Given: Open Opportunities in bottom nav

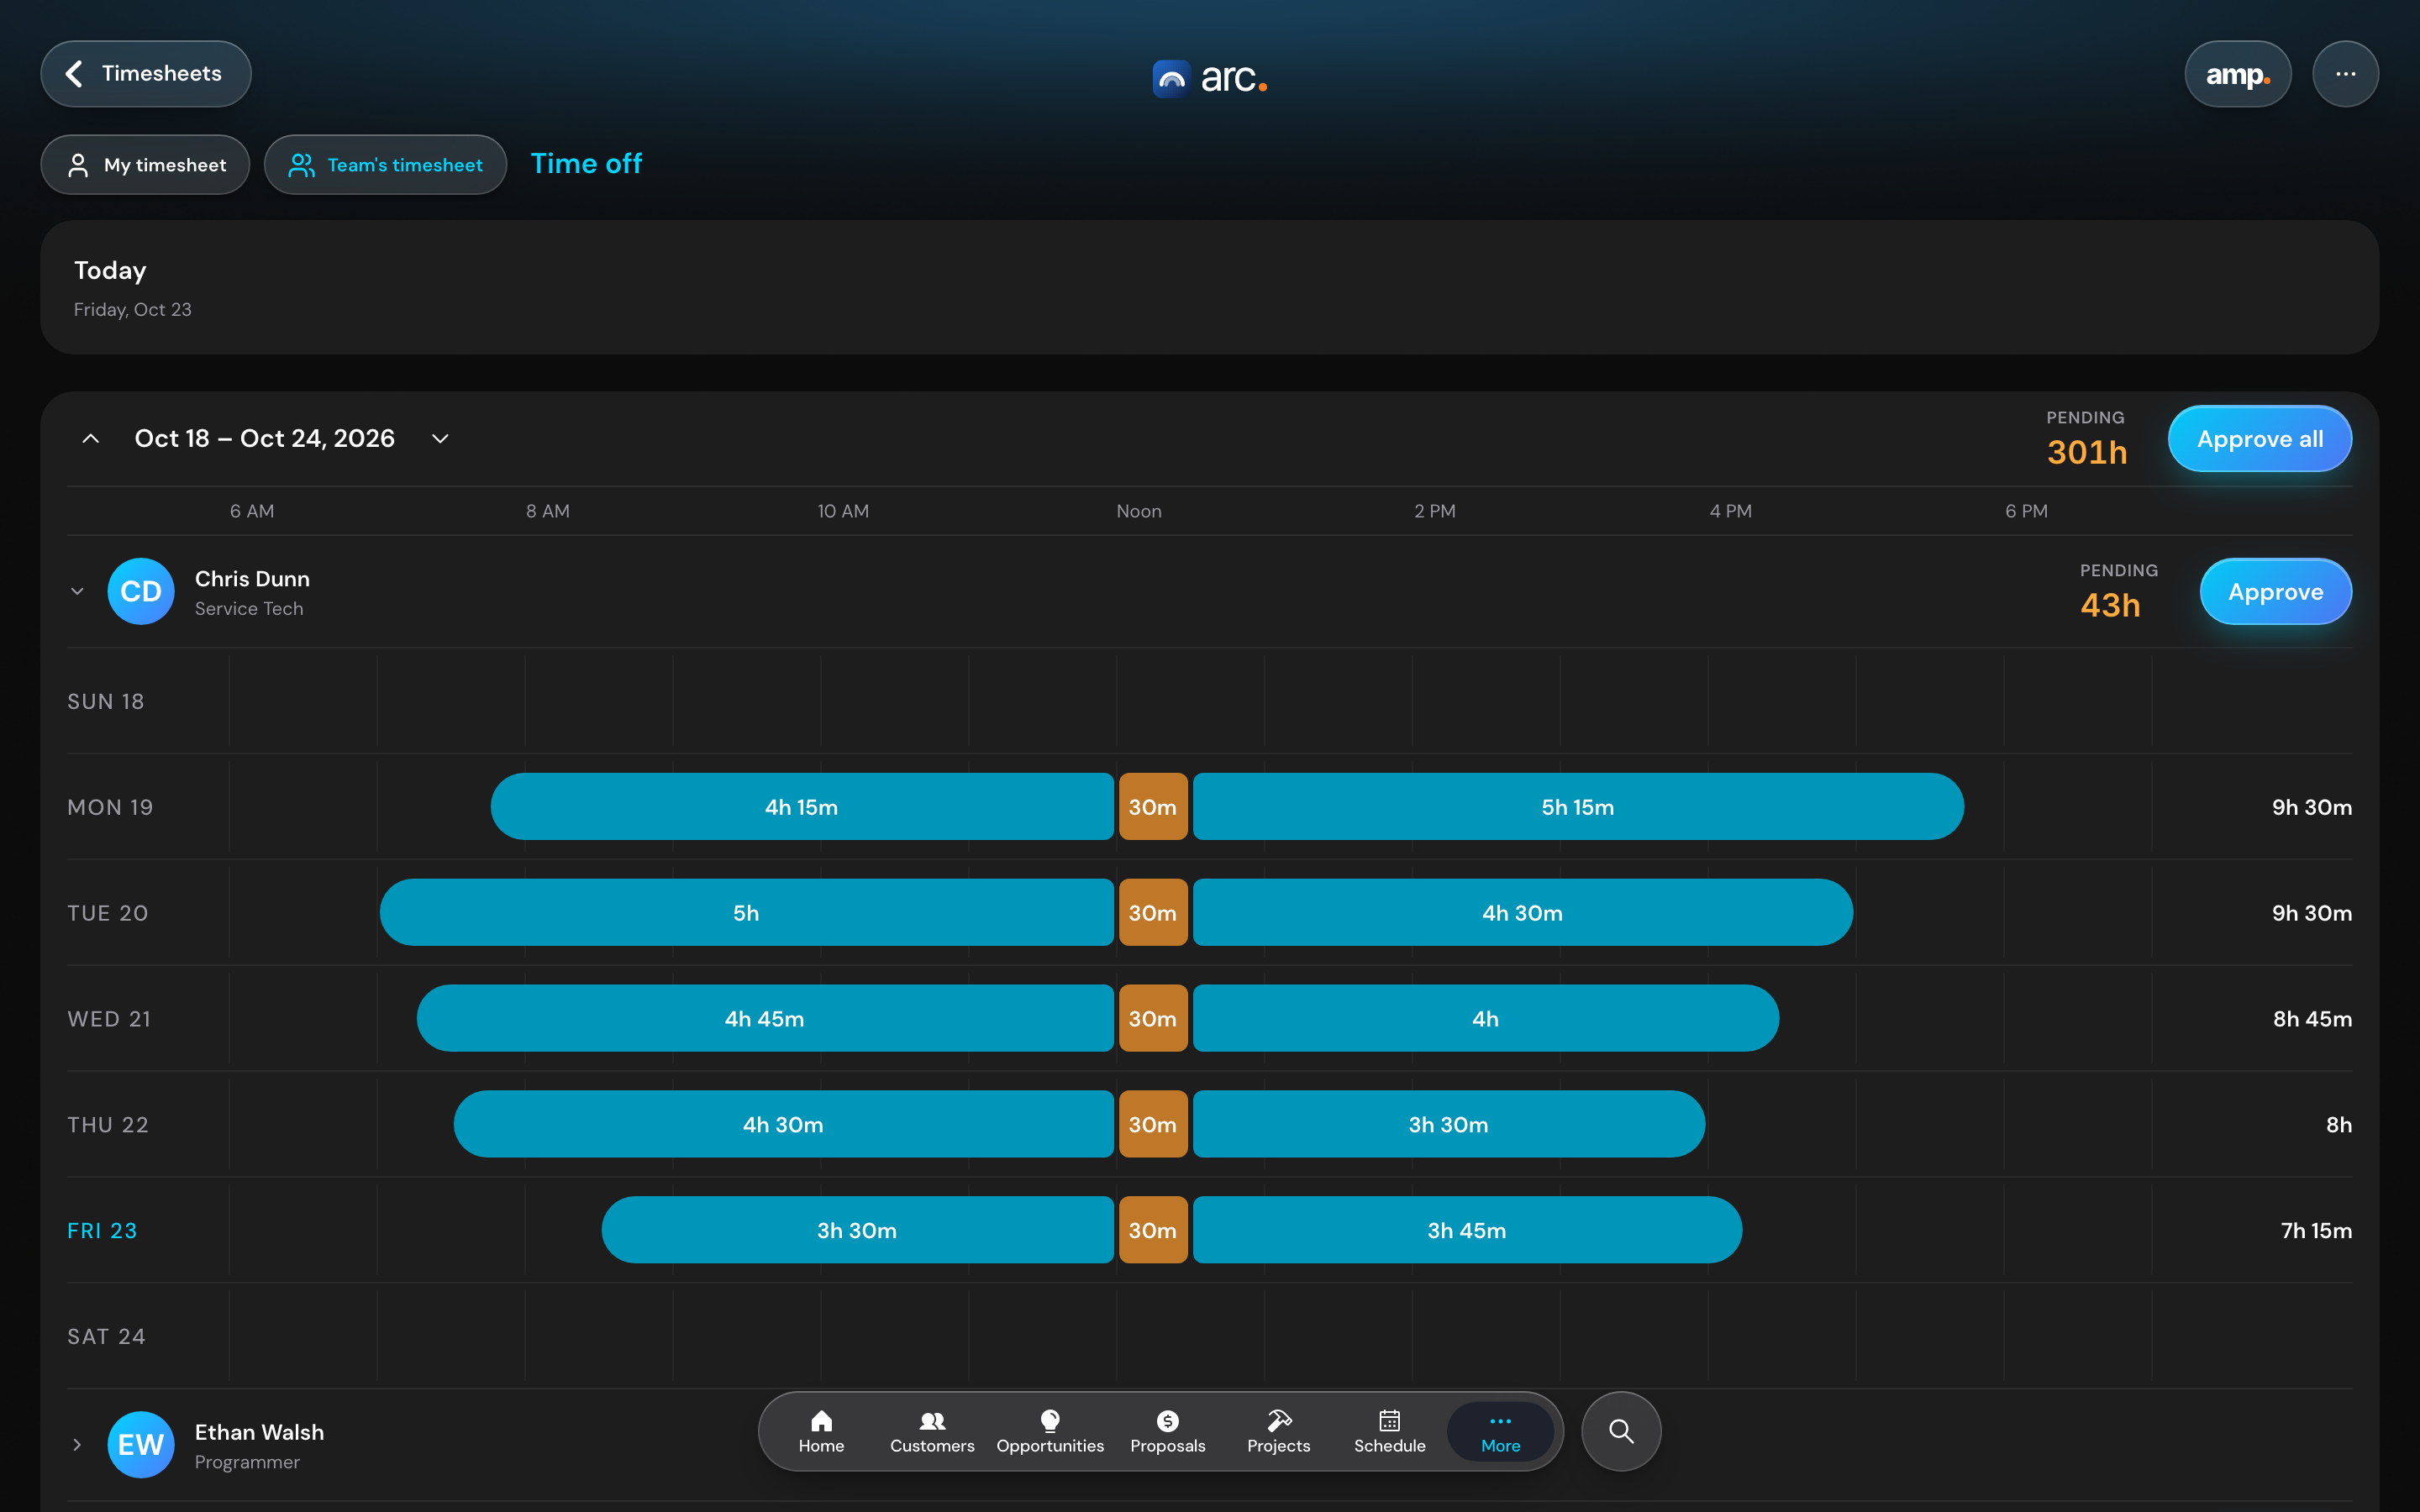Looking at the screenshot, I should click(x=1050, y=1432).
